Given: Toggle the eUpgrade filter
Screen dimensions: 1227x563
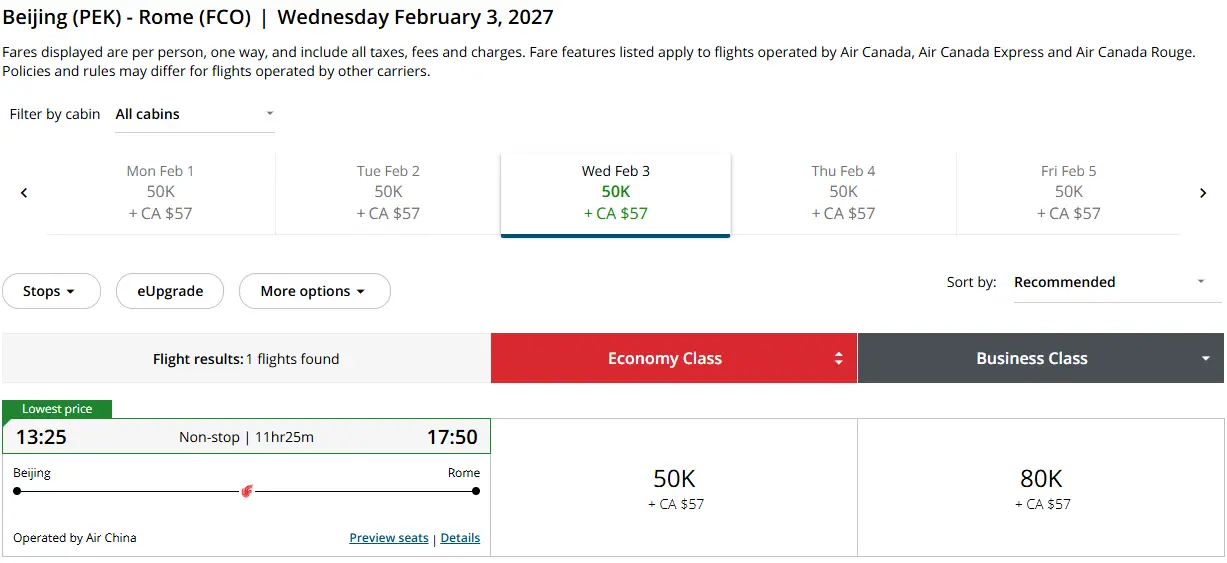Looking at the screenshot, I should coord(170,291).
